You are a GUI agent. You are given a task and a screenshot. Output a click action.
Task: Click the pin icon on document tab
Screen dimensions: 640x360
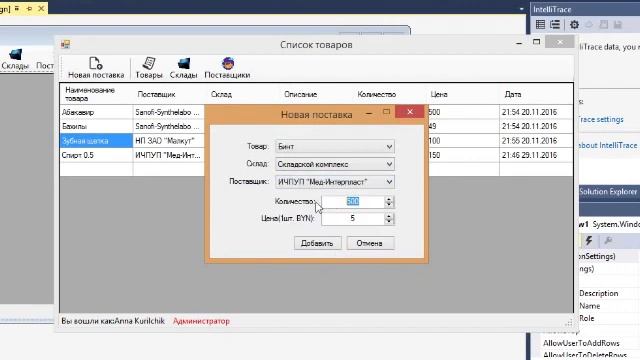[x=29, y=8]
